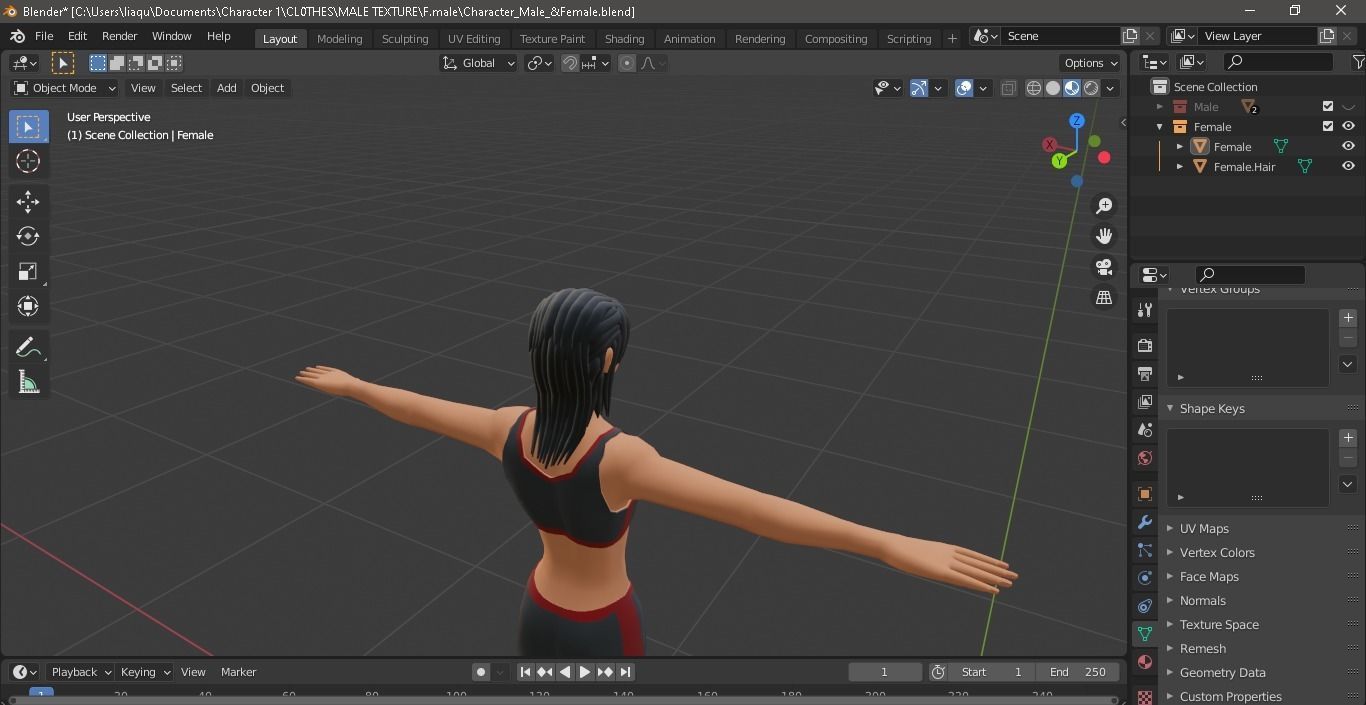This screenshot has width=1366, height=705.
Task: Open the File menu
Action: pyautogui.click(x=44, y=36)
